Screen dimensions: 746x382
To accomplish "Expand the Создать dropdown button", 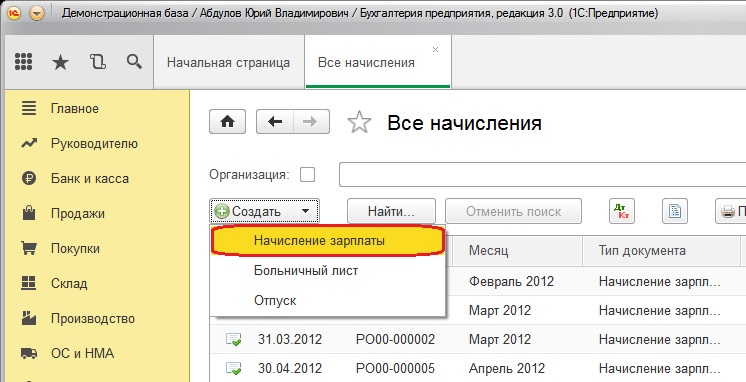I will point(265,211).
